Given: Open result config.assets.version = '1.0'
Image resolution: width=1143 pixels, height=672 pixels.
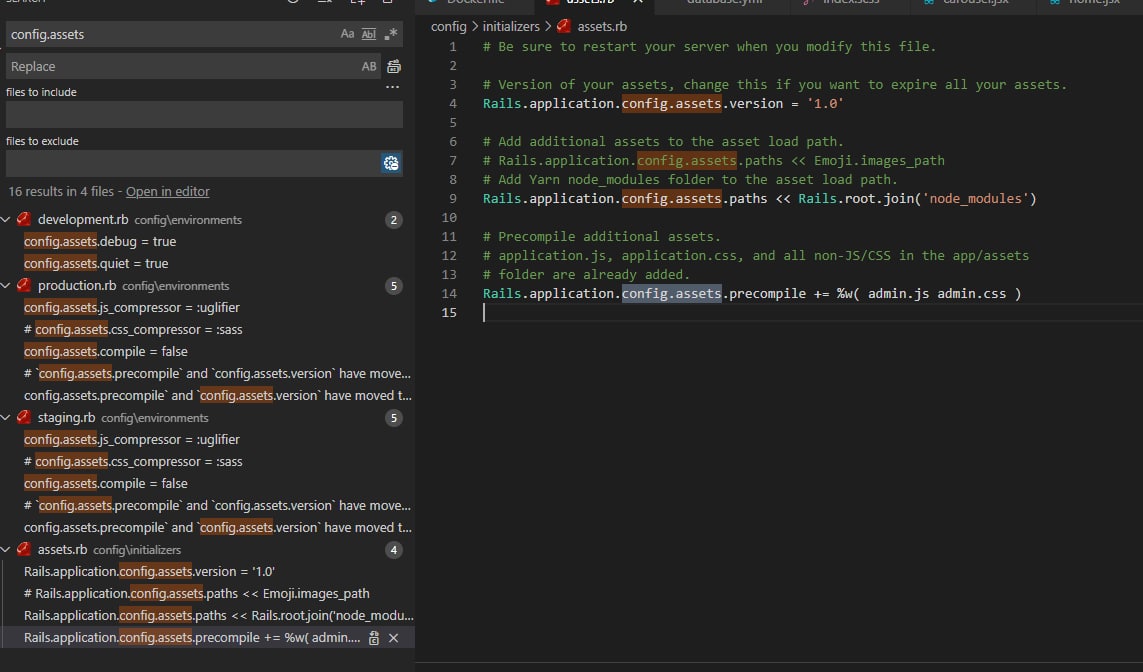Looking at the screenshot, I should tap(149, 571).
